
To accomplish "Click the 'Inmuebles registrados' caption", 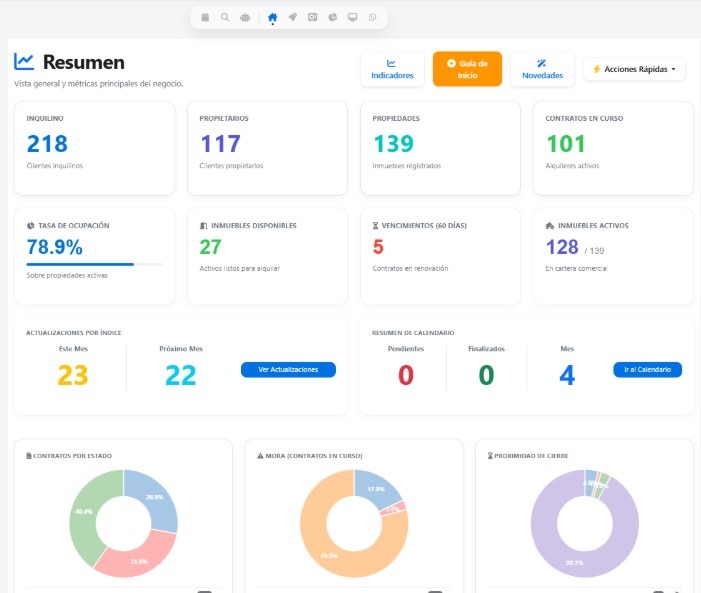I will click(x=407, y=166).
